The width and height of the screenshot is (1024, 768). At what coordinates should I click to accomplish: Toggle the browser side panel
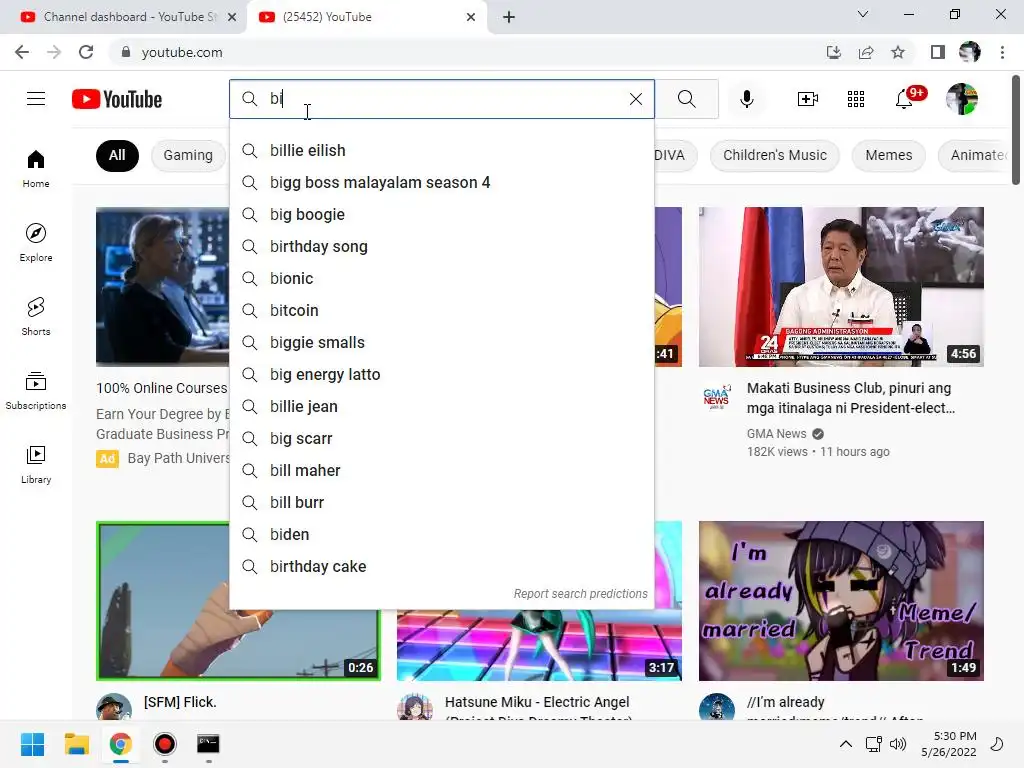click(938, 52)
